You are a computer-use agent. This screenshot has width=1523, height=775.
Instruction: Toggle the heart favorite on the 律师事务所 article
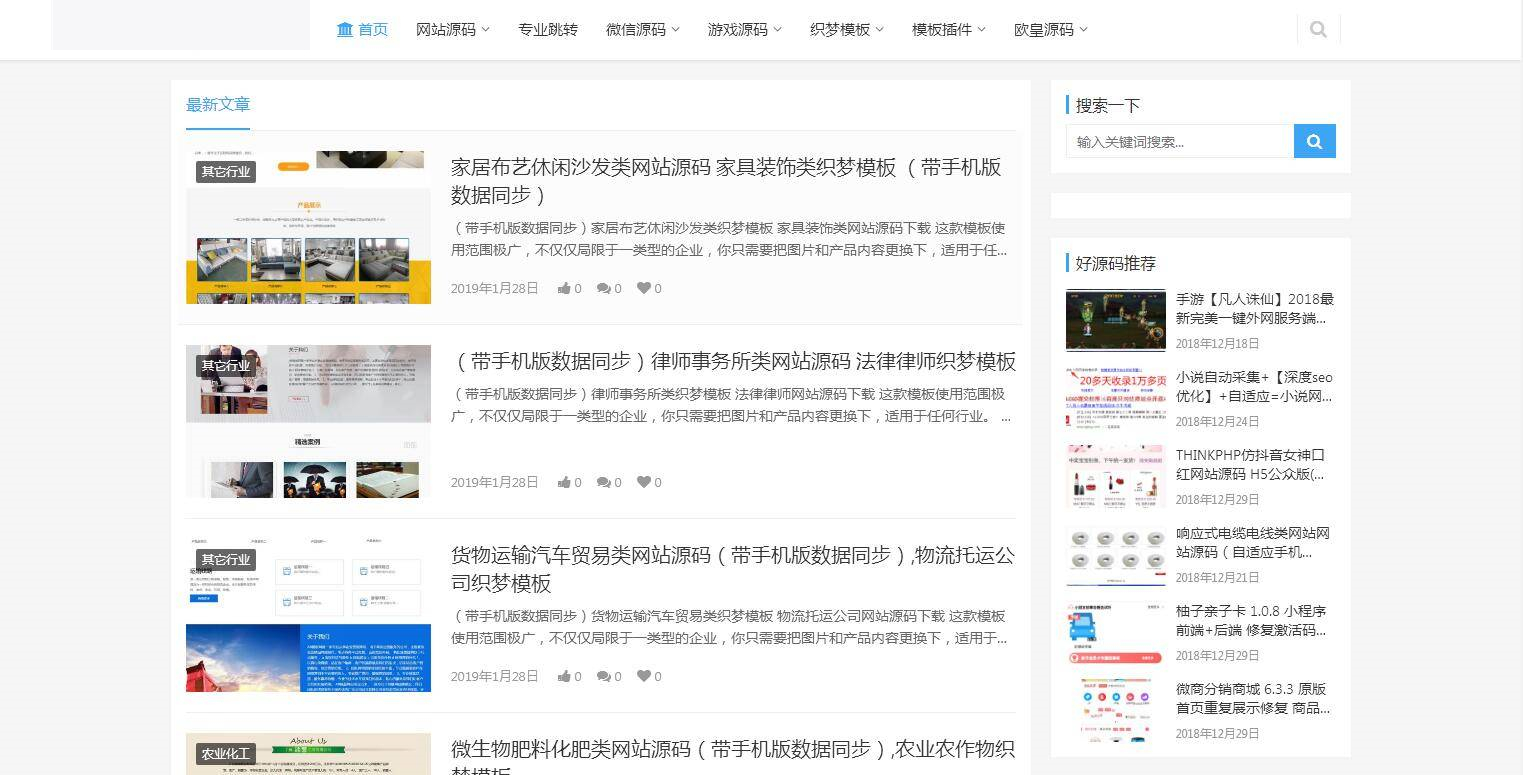642,482
